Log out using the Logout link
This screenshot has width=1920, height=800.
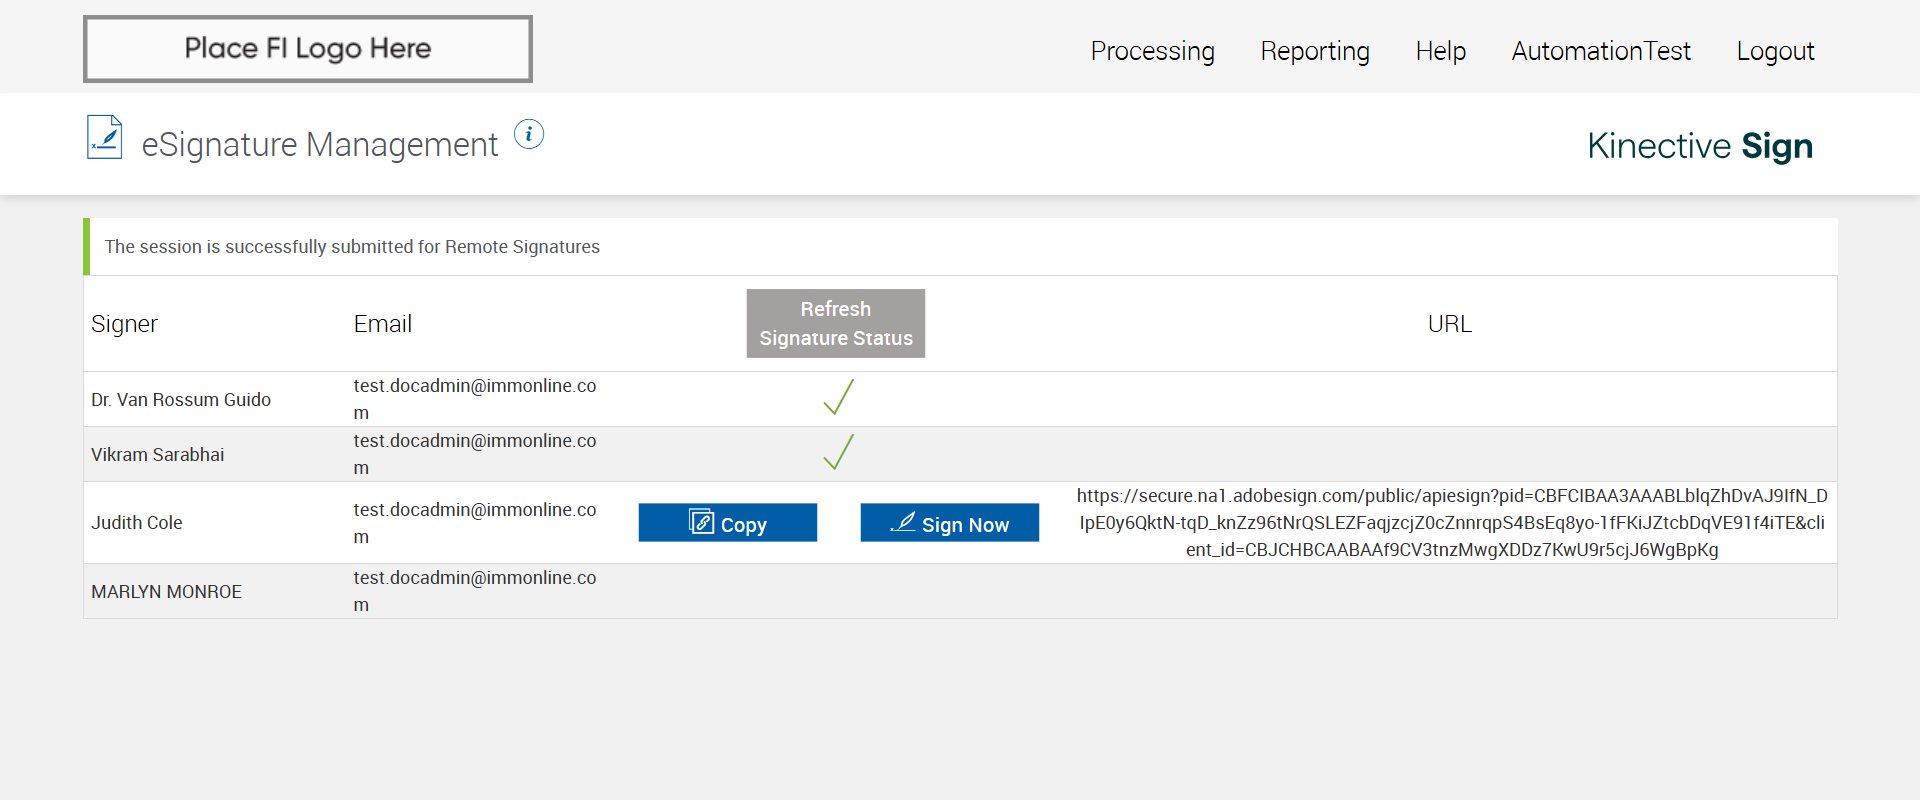(x=1775, y=51)
